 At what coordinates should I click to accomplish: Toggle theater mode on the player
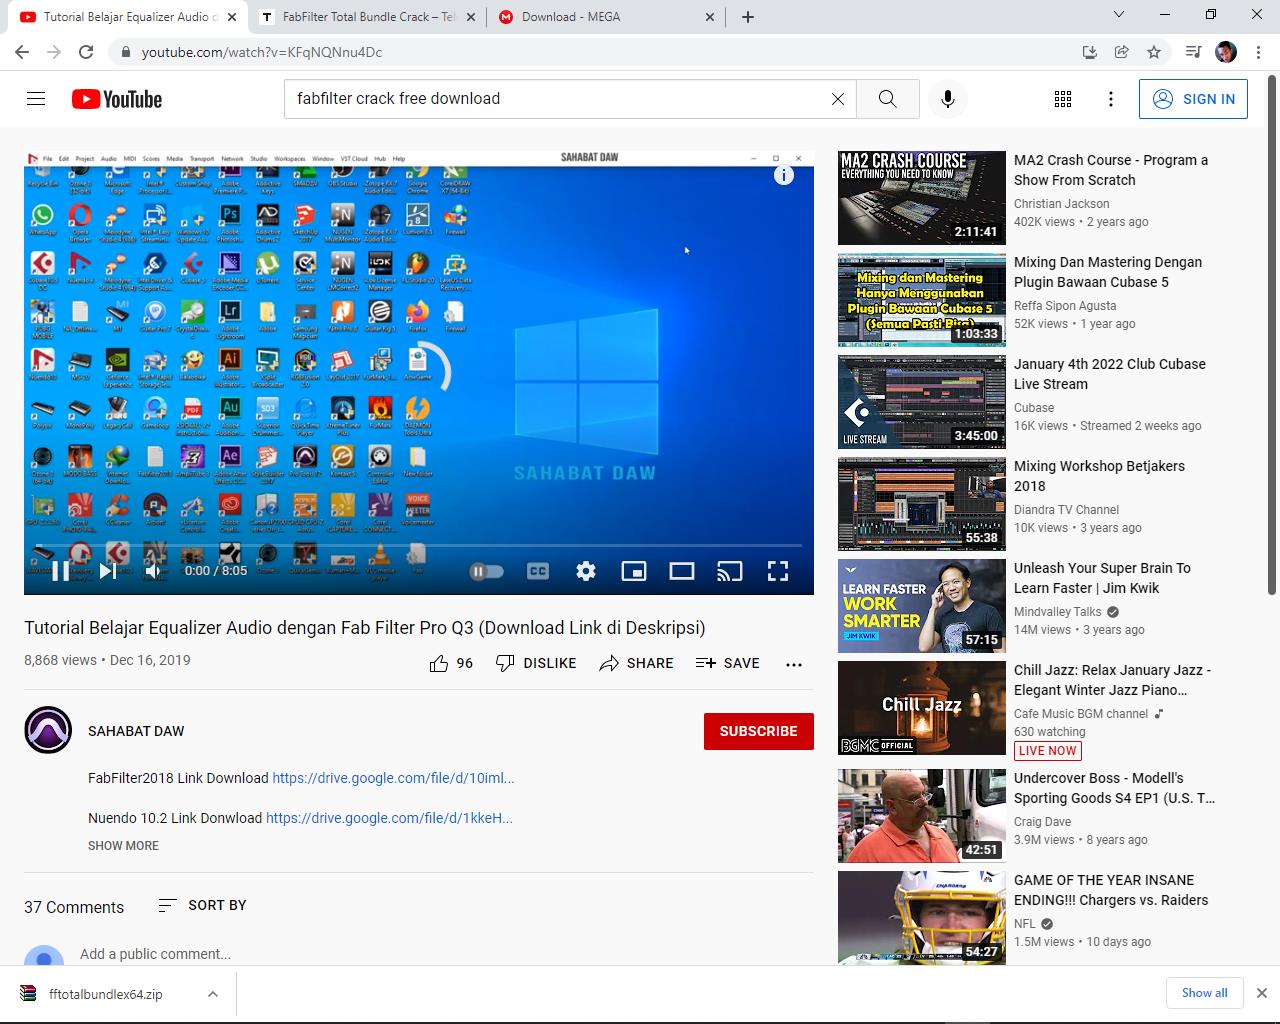(682, 571)
